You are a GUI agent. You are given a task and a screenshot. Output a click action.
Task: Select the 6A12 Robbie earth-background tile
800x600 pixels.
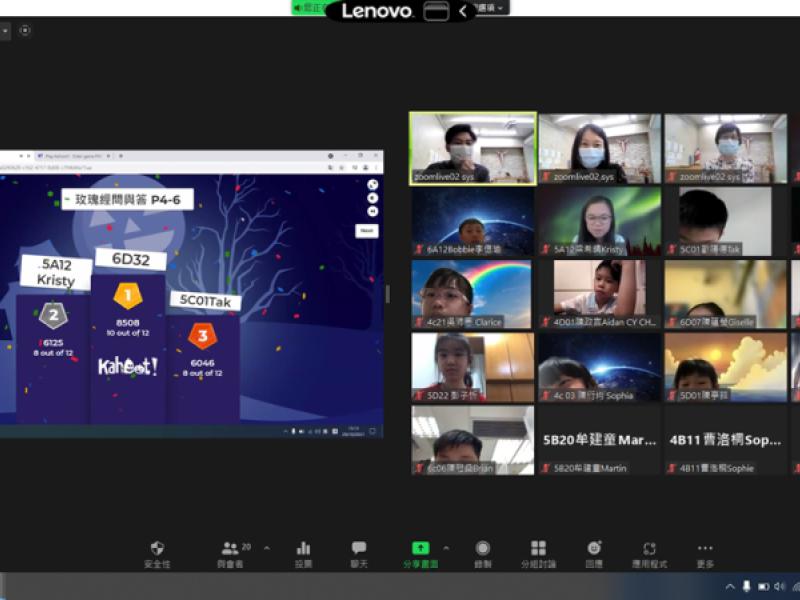[x=473, y=221]
